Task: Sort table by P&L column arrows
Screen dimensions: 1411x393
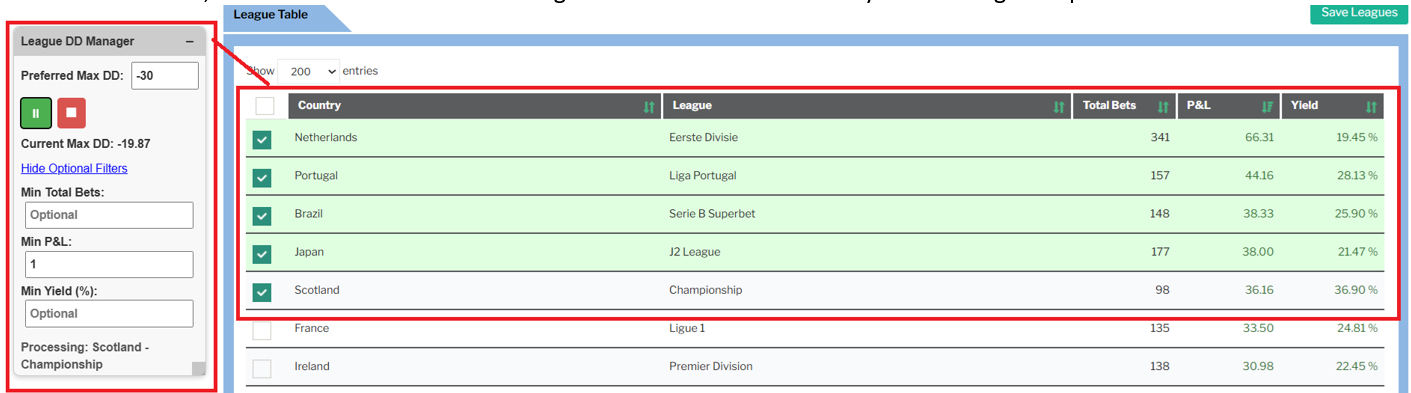Action: [1267, 106]
